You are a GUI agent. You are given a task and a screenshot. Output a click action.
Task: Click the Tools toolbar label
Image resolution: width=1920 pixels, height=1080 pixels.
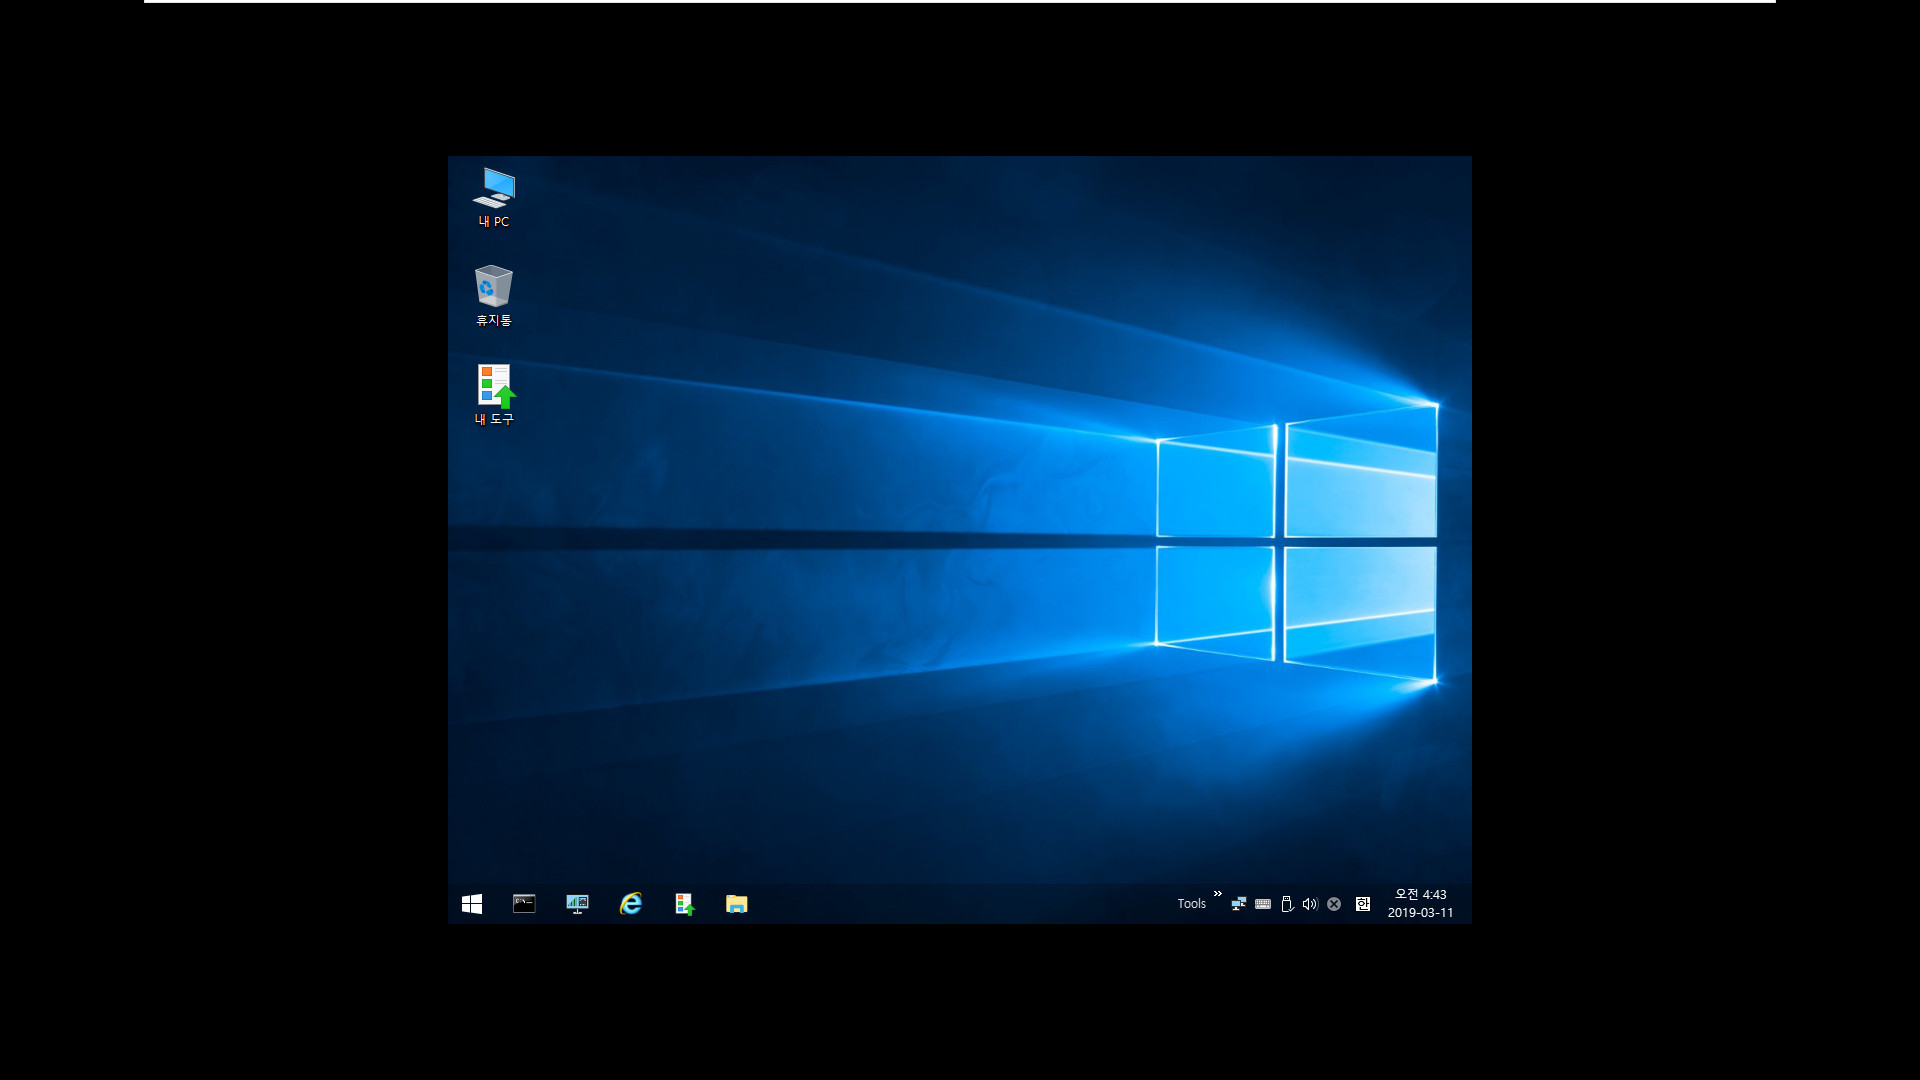(x=1191, y=904)
